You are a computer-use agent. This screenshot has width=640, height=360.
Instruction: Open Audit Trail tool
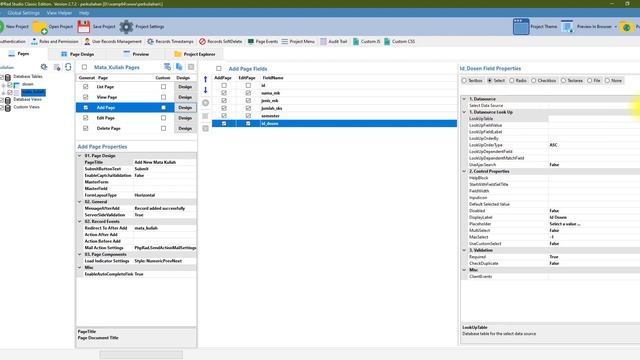click(x=333, y=41)
